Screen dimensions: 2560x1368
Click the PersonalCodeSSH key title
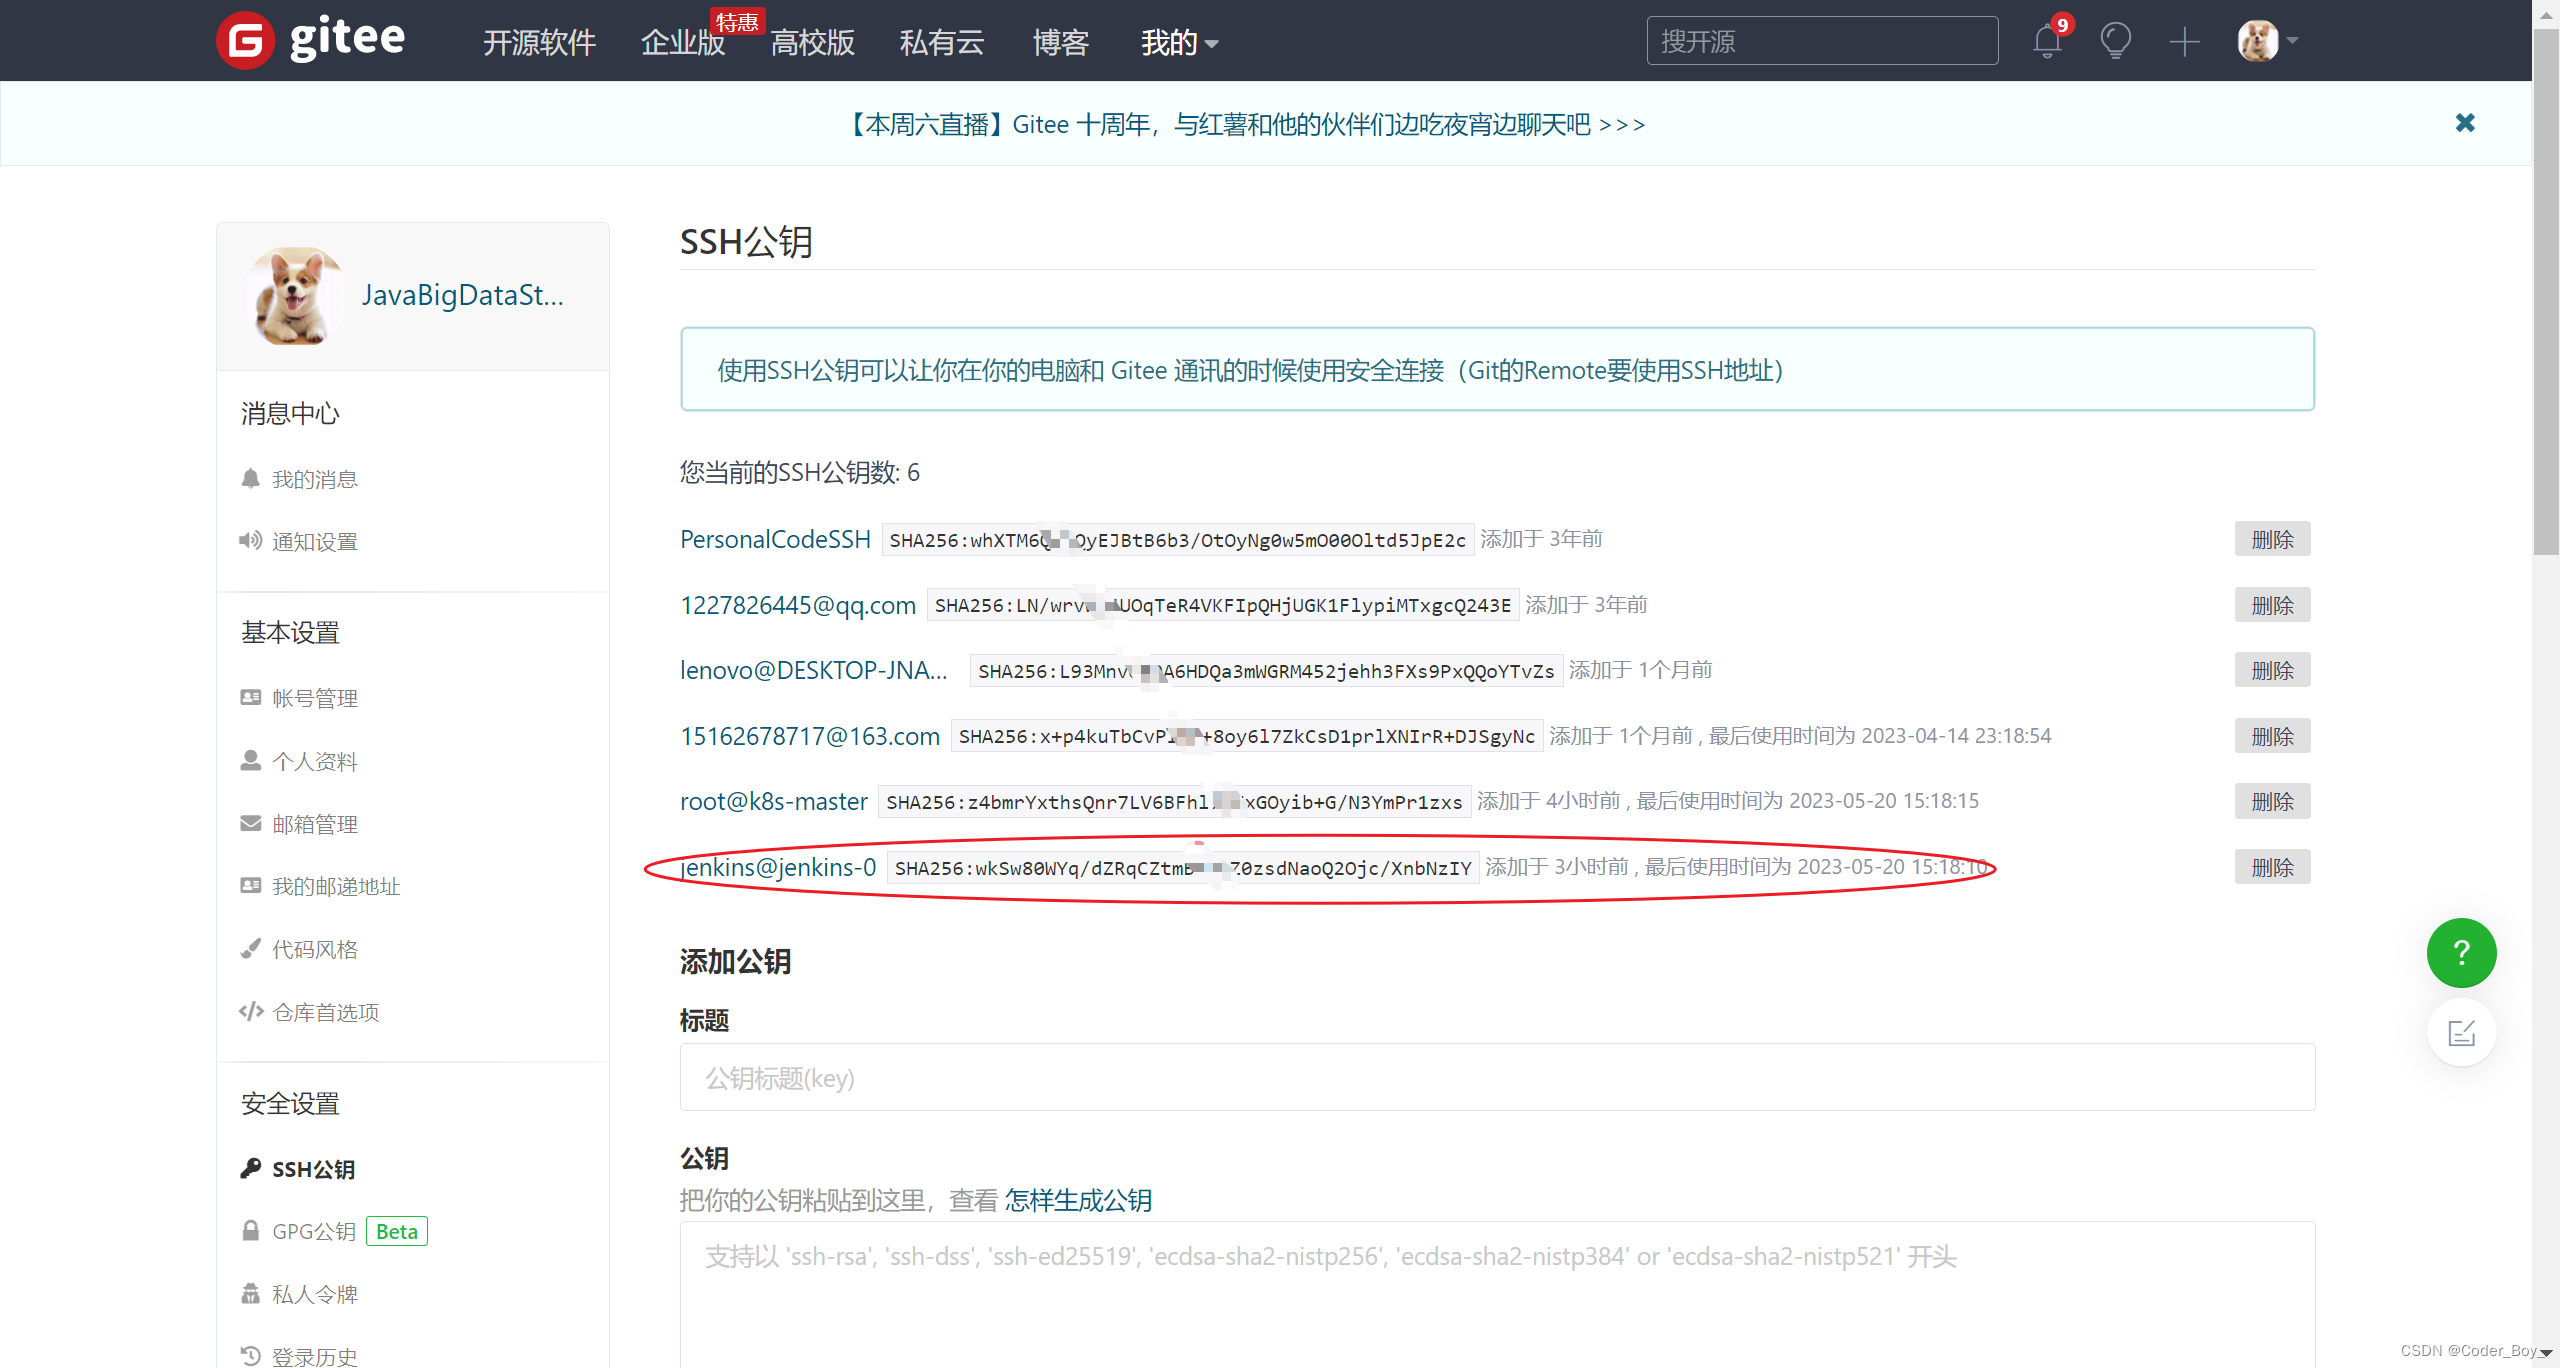pyautogui.click(x=775, y=539)
